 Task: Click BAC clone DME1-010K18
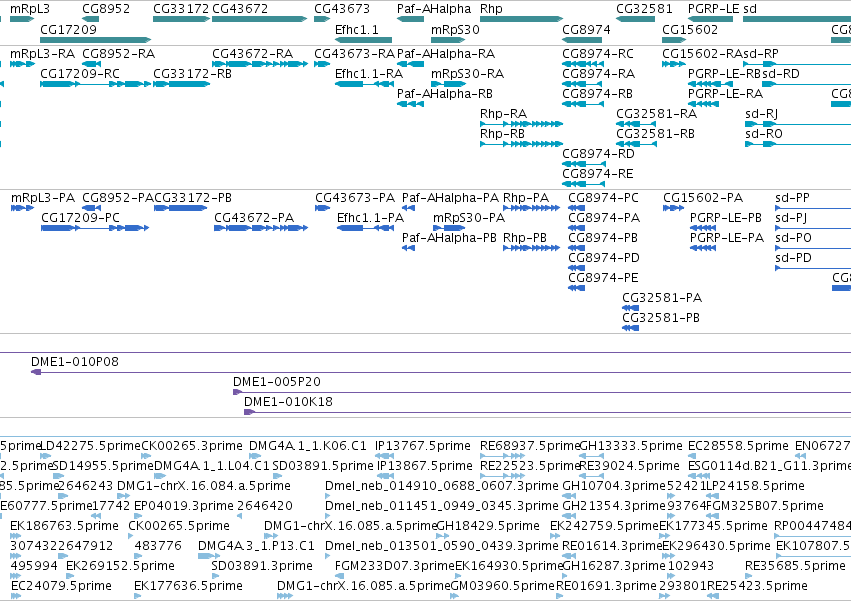[x=288, y=402]
